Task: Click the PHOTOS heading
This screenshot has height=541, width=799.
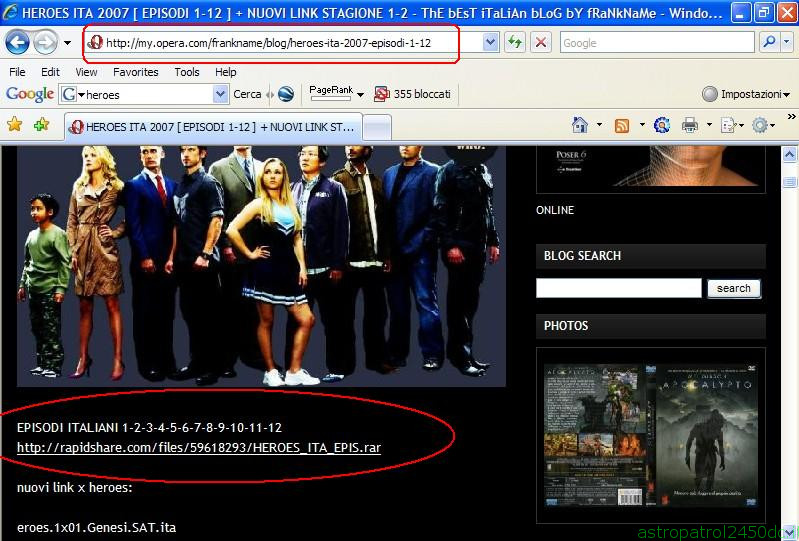Action: pyautogui.click(x=566, y=326)
